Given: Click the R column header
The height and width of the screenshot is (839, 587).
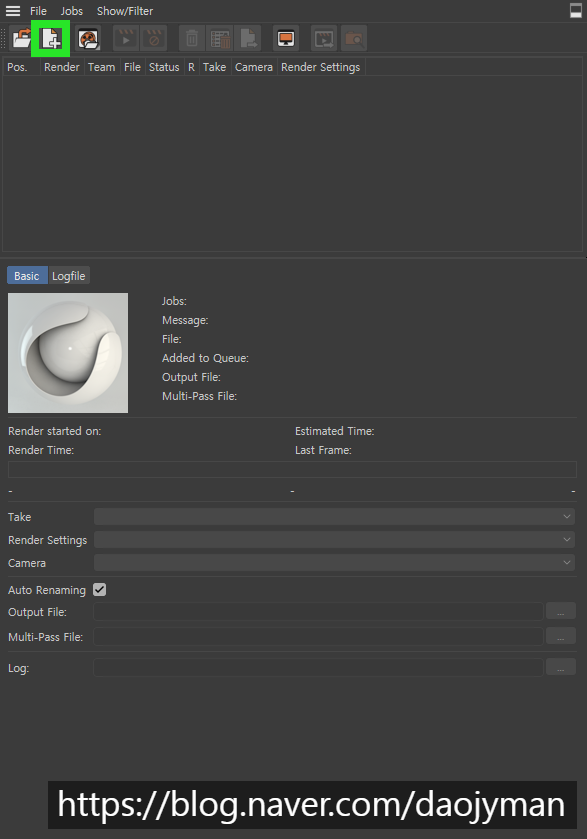Looking at the screenshot, I should [x=191, y=67].
